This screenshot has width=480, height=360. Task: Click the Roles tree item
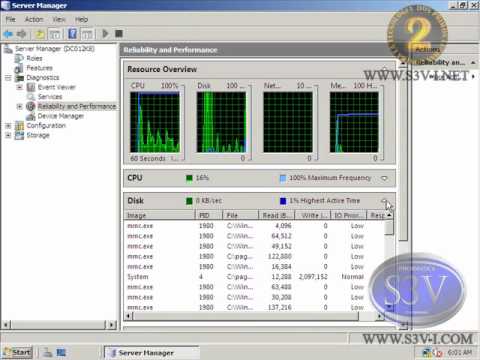tap(34, 58)
